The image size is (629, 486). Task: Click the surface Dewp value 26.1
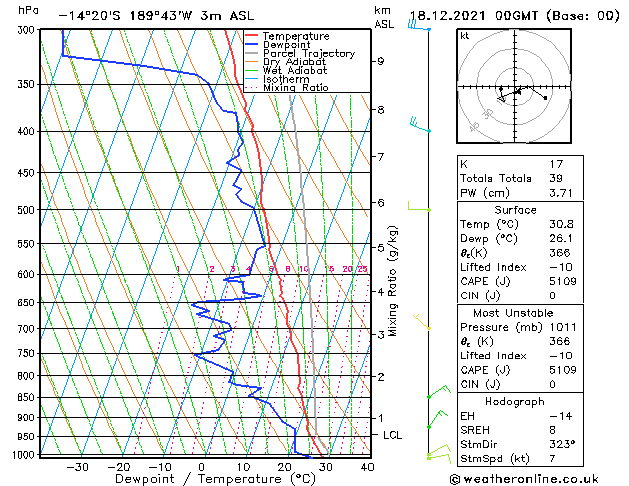tap(561, 239)
